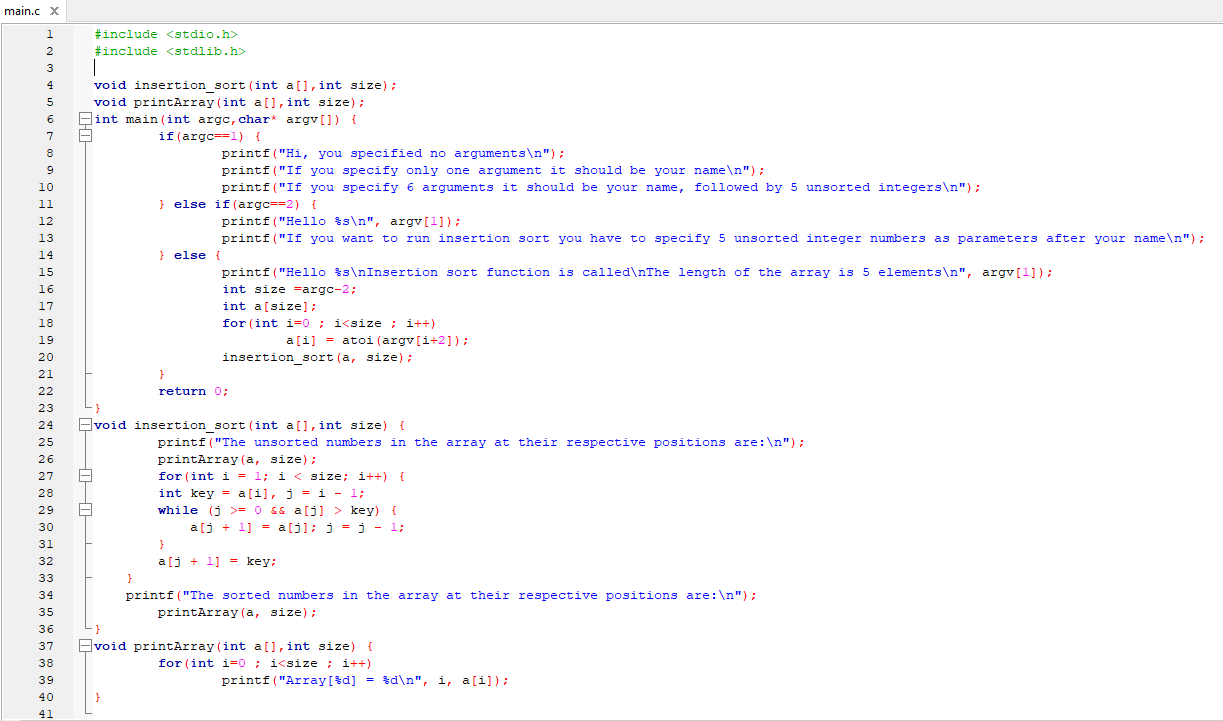Image resolution: width=1223 pixels, height=721 pixels.
Task: Click 'The sorted numbers' printf on line 34
Action: 442,595
